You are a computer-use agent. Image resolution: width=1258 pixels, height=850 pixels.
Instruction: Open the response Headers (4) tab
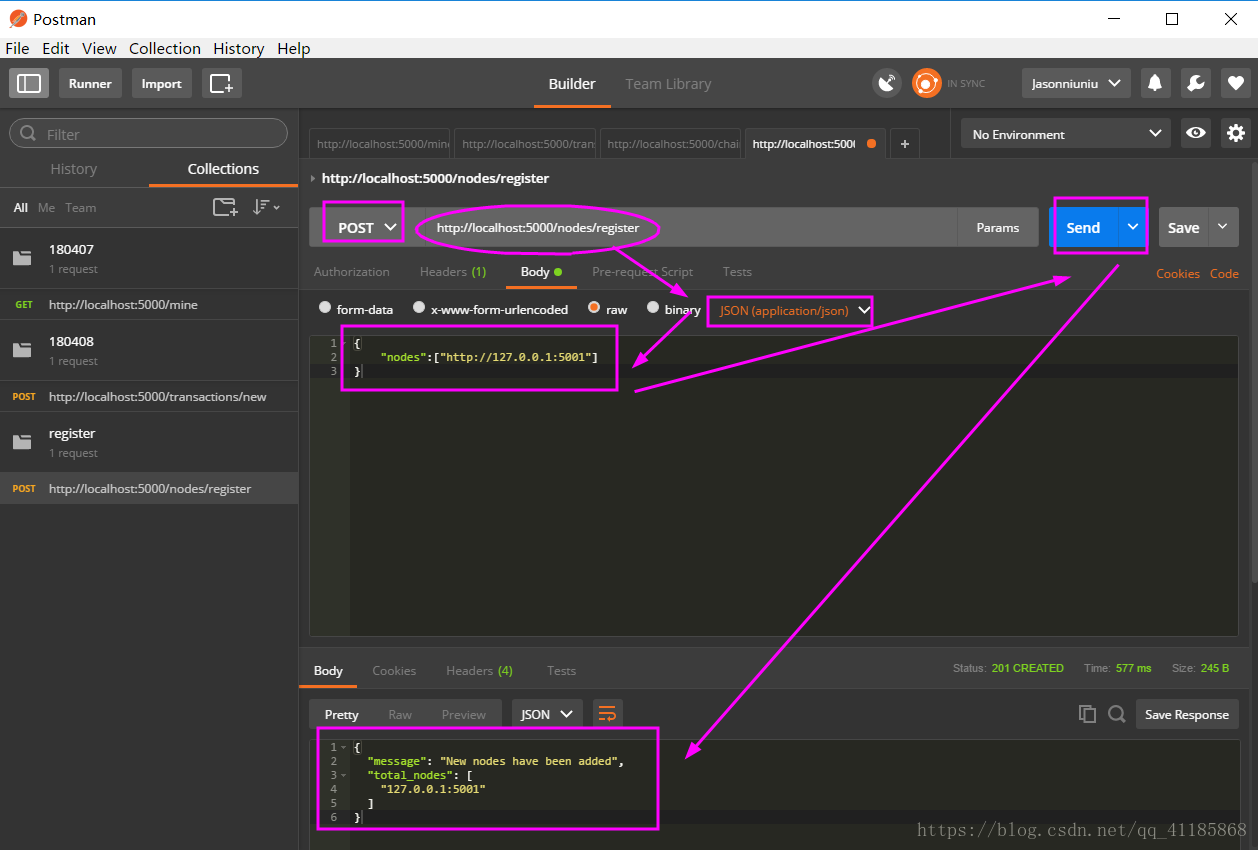tap(479, 671)
